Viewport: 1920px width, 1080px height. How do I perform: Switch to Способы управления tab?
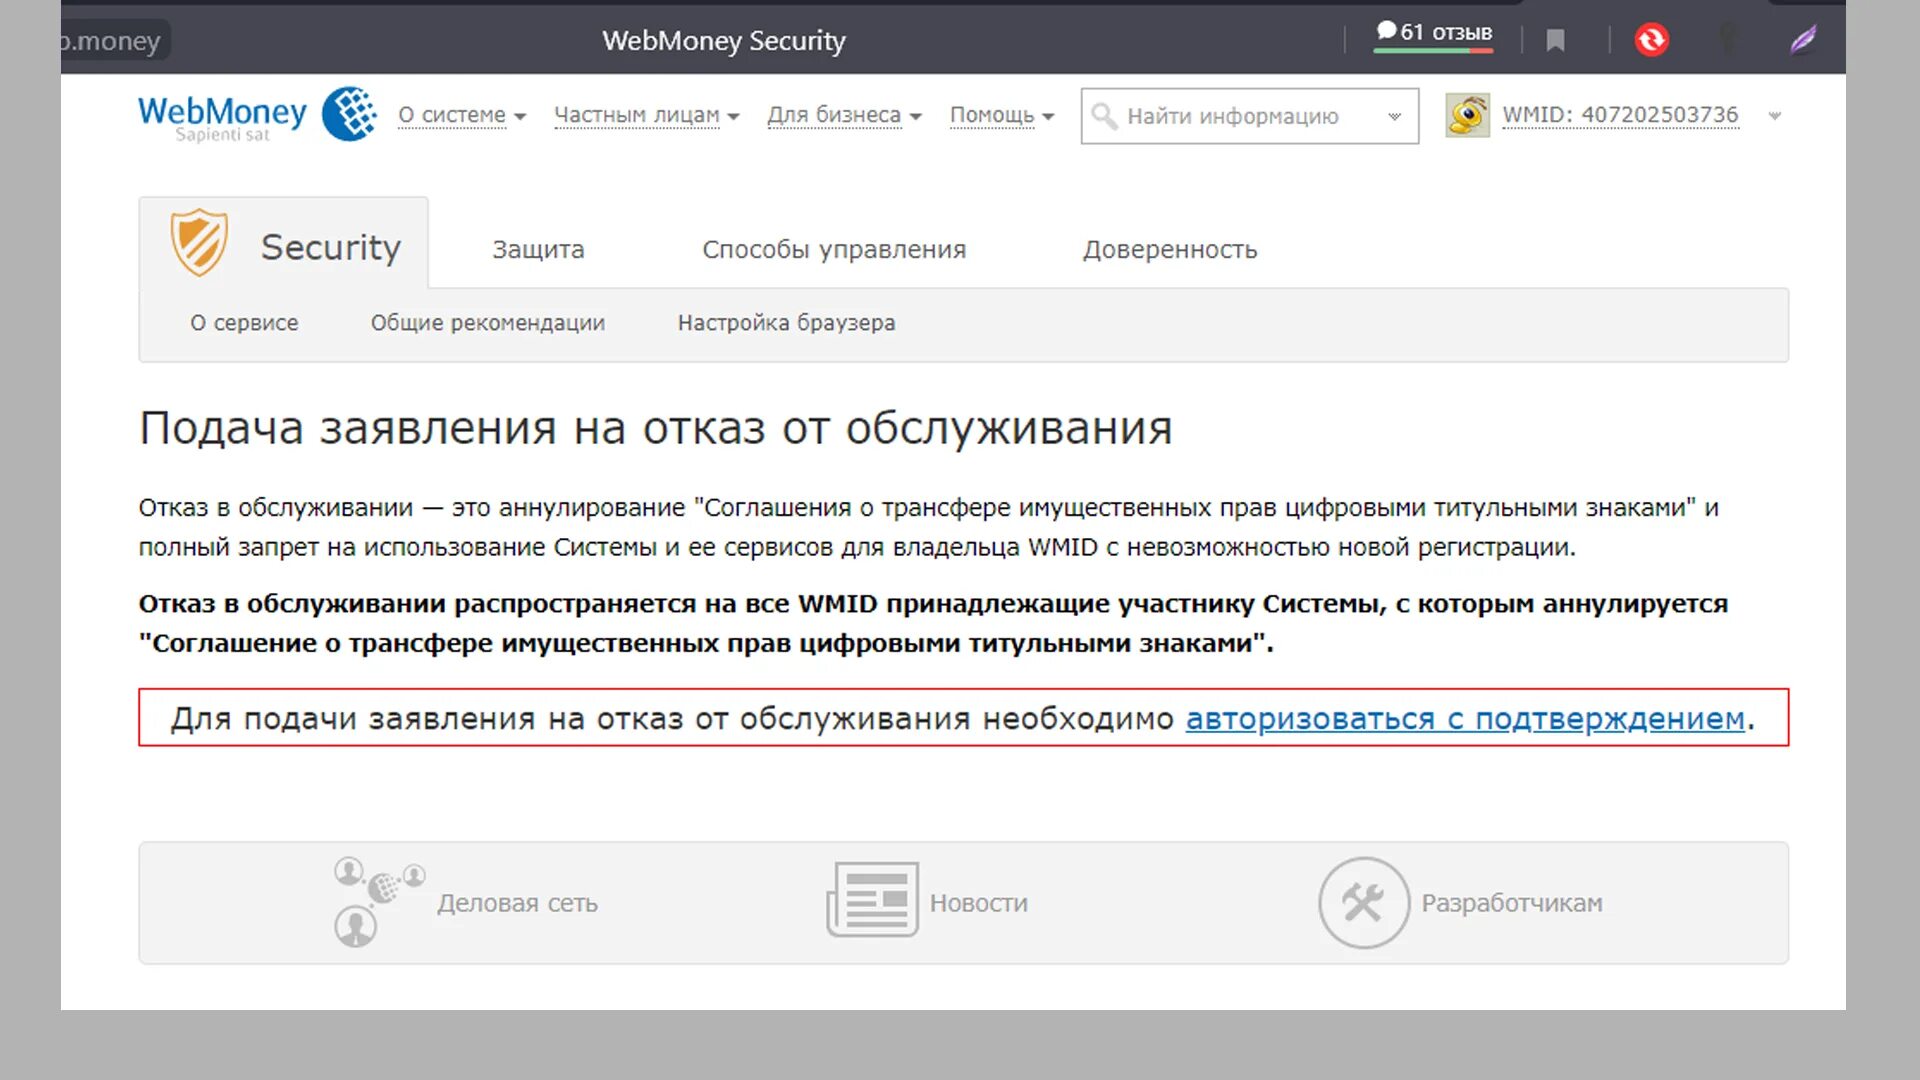[834, 249]
